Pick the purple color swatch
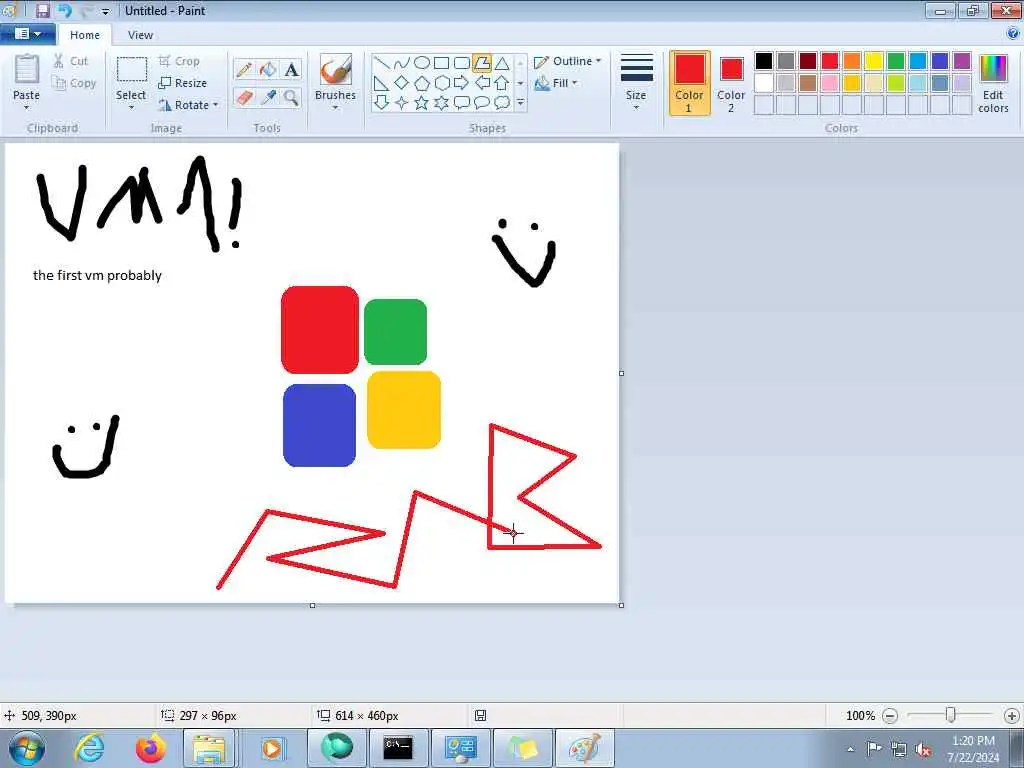The image size is (1024, 768). pyautogui.click(x=962, y=61)
